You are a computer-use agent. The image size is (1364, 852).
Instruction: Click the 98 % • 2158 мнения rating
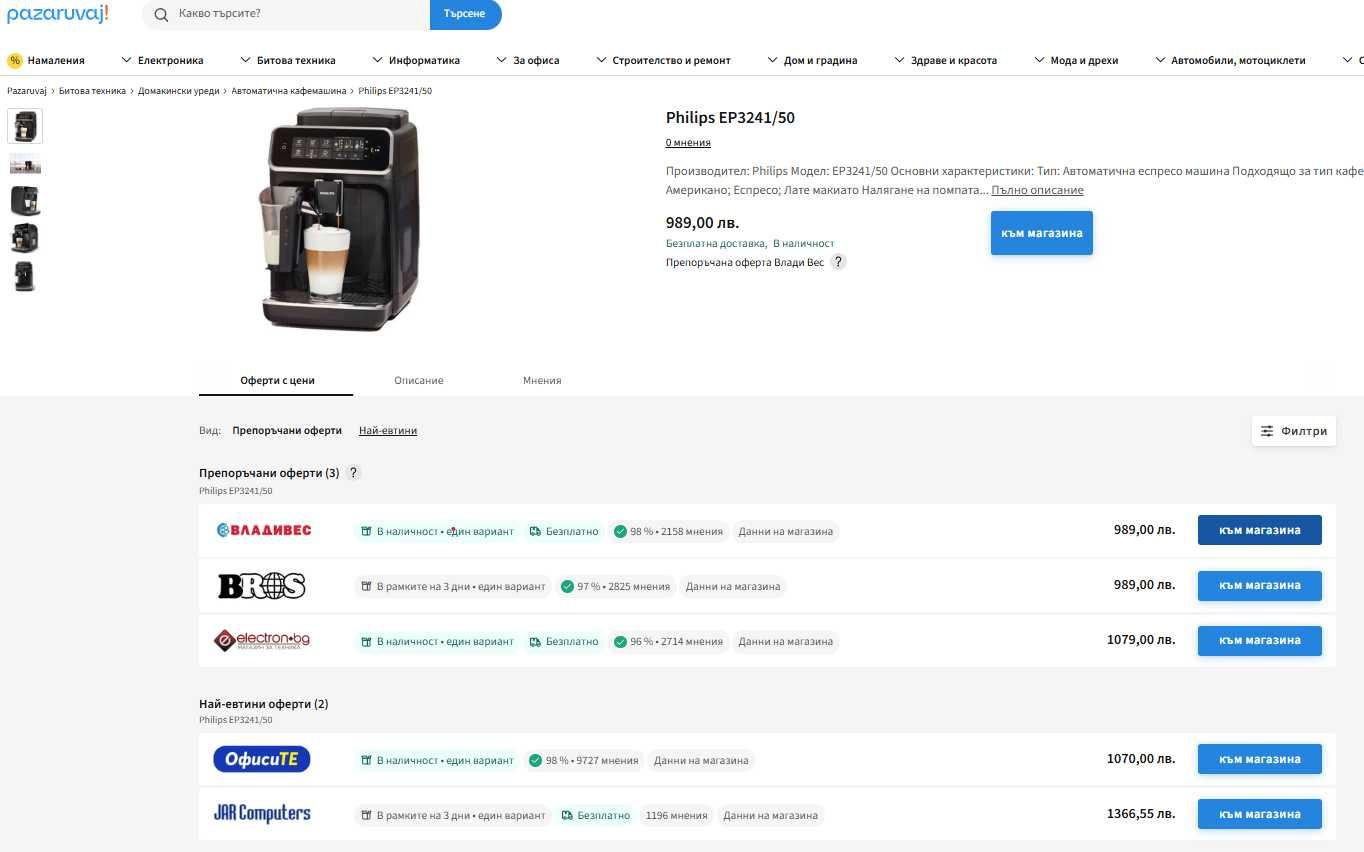(x=668, y=531)
